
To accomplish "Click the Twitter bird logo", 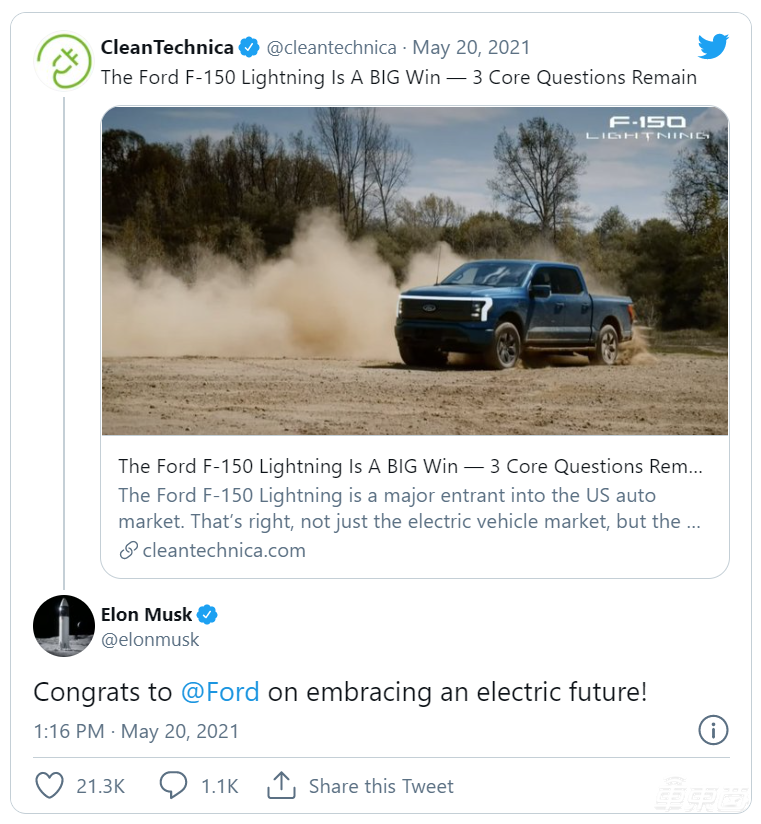I will click(x=713, y=46).
